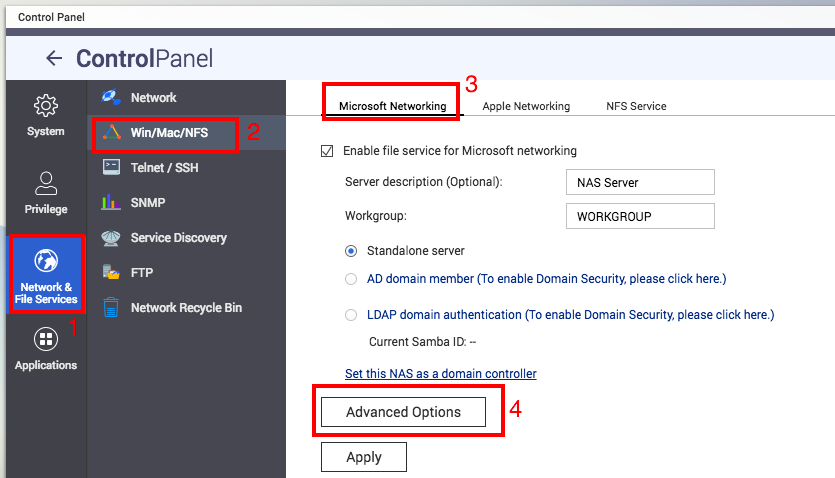
Task: Toggle Enable file service for Microsoft networking
Action: (x=327, y=151)
